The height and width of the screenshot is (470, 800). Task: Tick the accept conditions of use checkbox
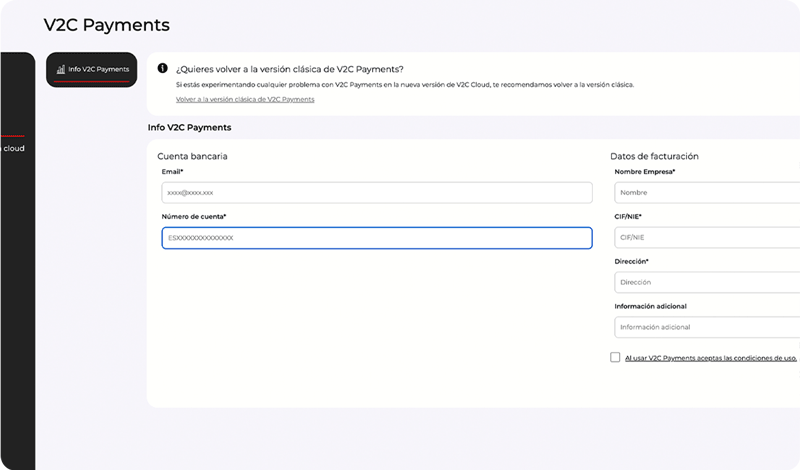615,358
